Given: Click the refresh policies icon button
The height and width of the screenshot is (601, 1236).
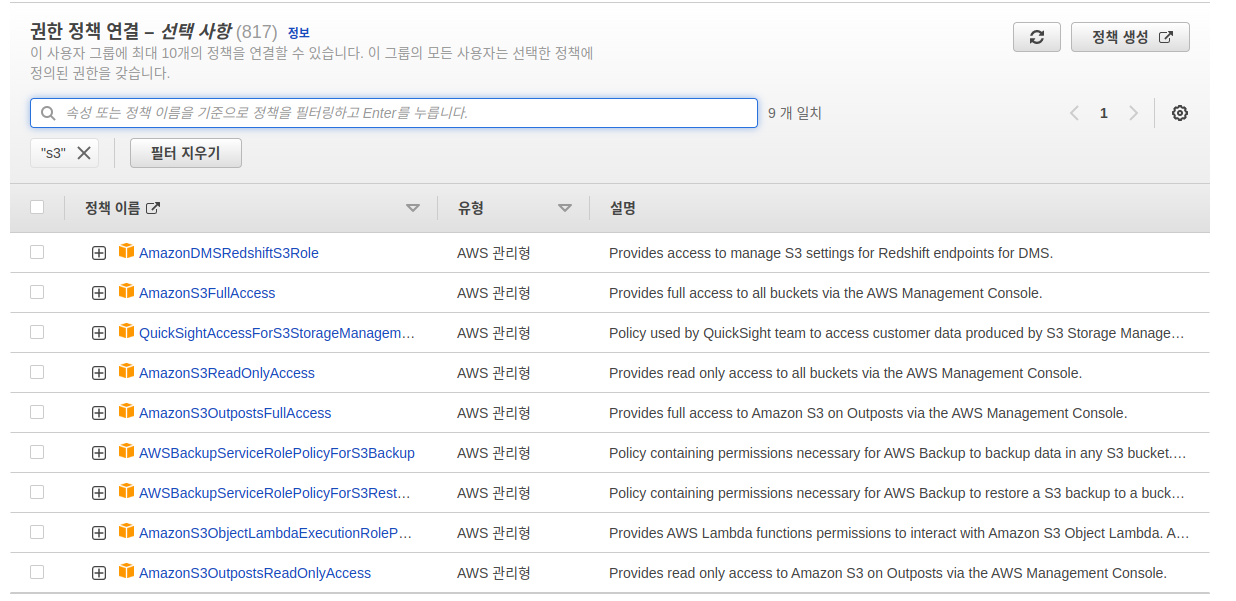Looking at the screenshot, I should click(x=1037, y=37).
